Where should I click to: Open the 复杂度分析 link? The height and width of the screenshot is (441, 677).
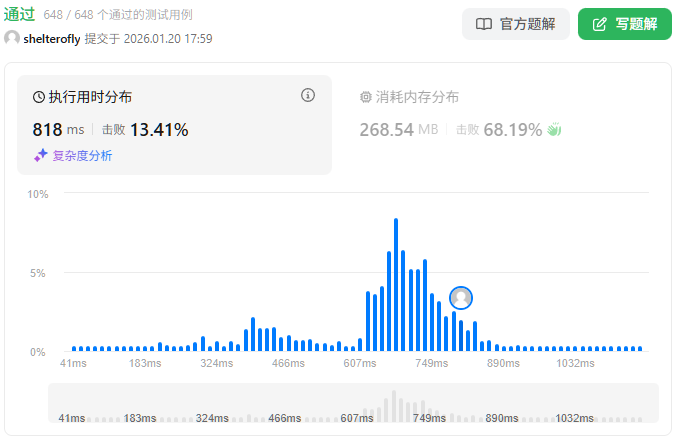pyautogui.click(x=82, y=155)
